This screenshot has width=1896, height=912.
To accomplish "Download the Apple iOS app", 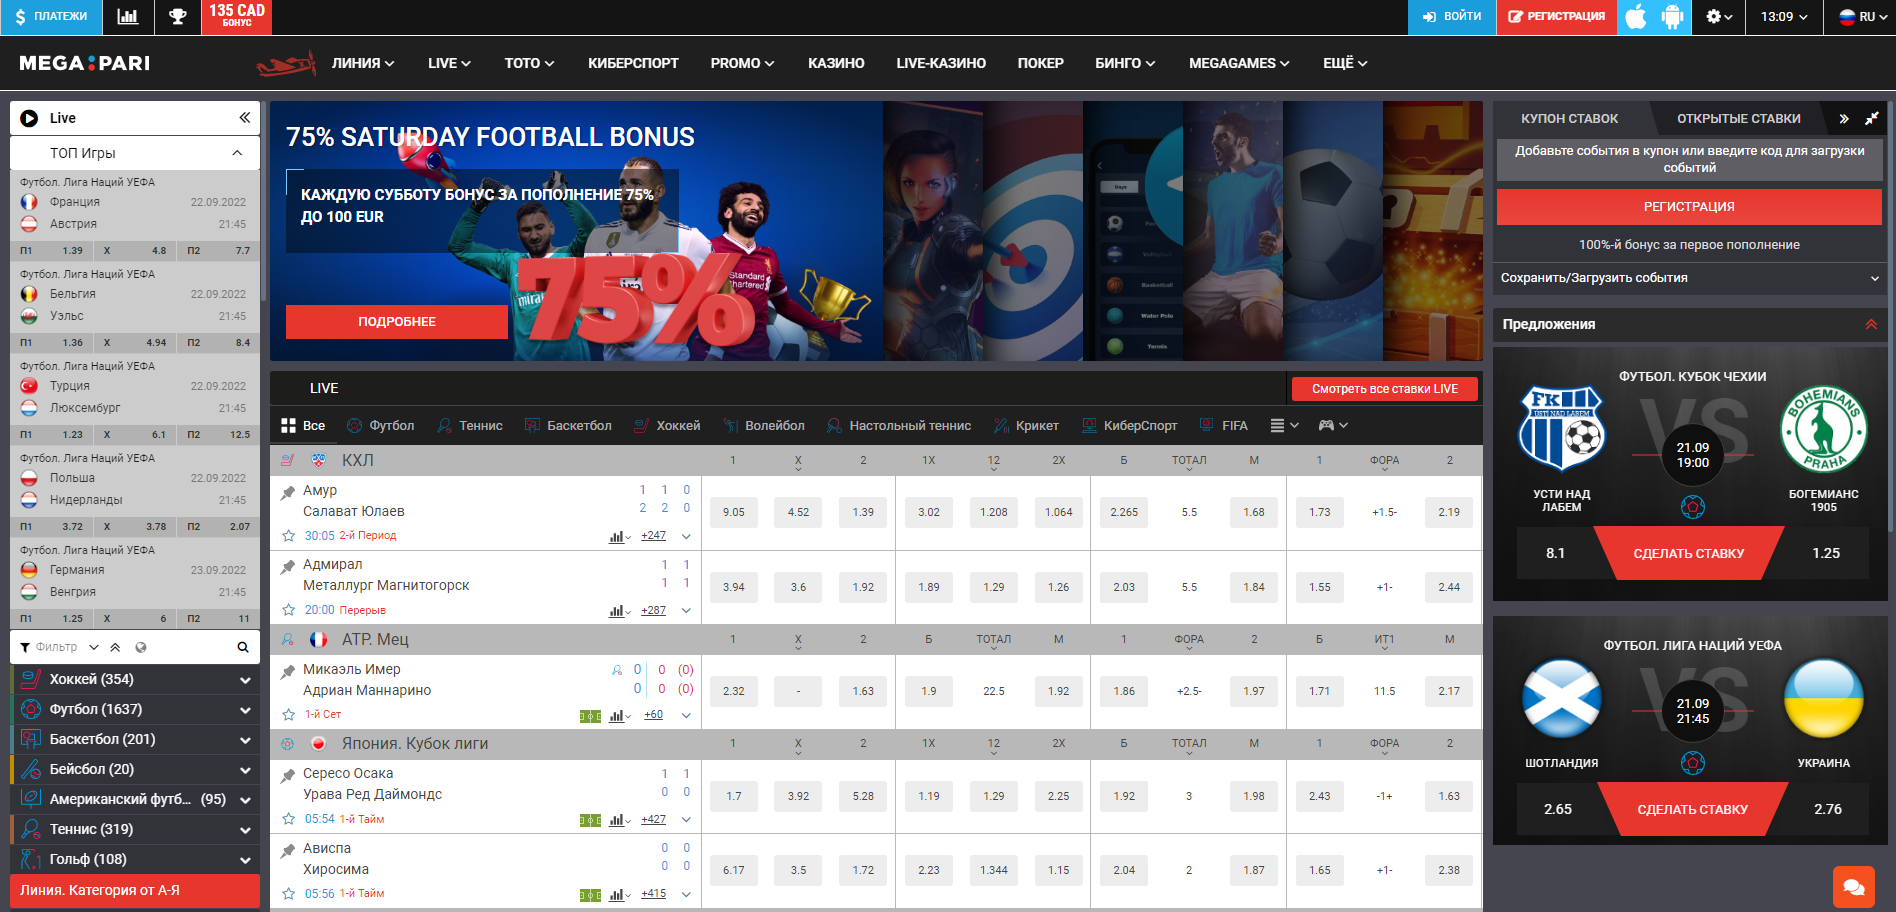I will click(1636, 17).
